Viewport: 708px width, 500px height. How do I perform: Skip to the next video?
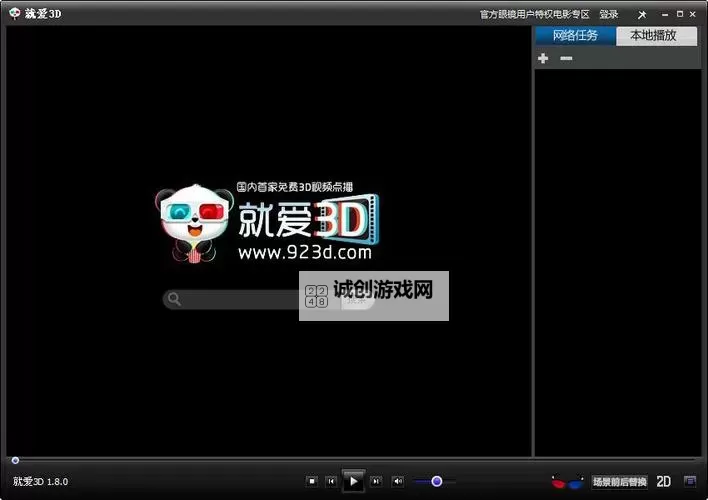click(376, 481)
